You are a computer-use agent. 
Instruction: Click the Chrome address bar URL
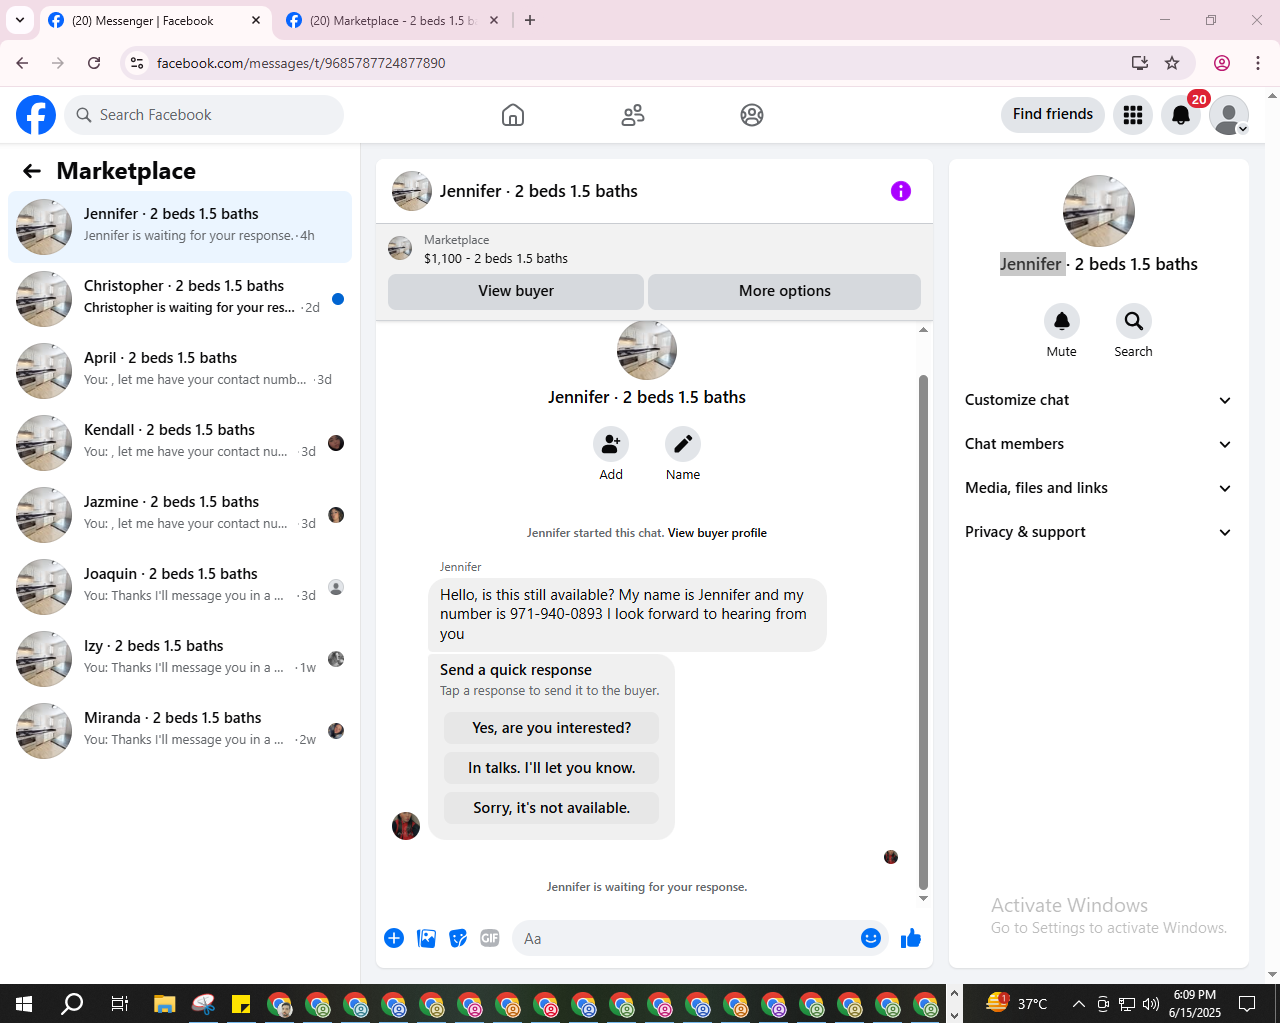(301, 63)
